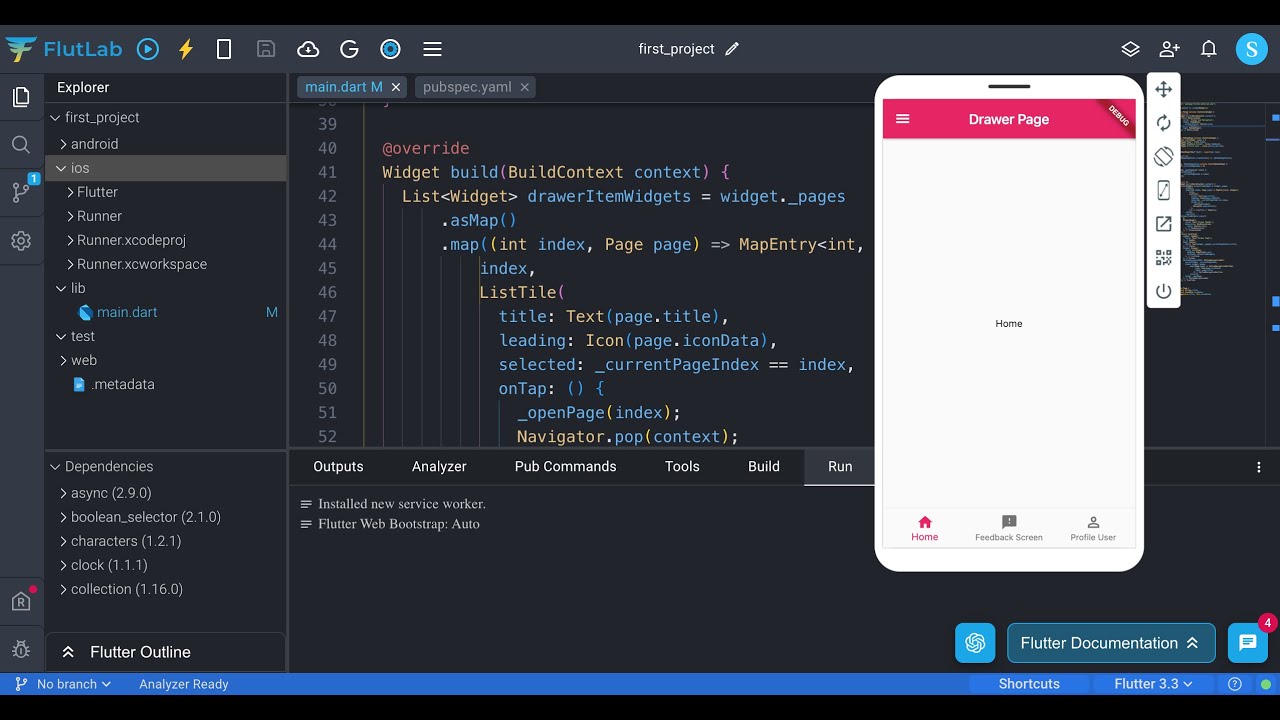This screenshot has height=720, width=1280.
Task: Move emulator with the arrows icon
Action: [x=1163, y=90]
